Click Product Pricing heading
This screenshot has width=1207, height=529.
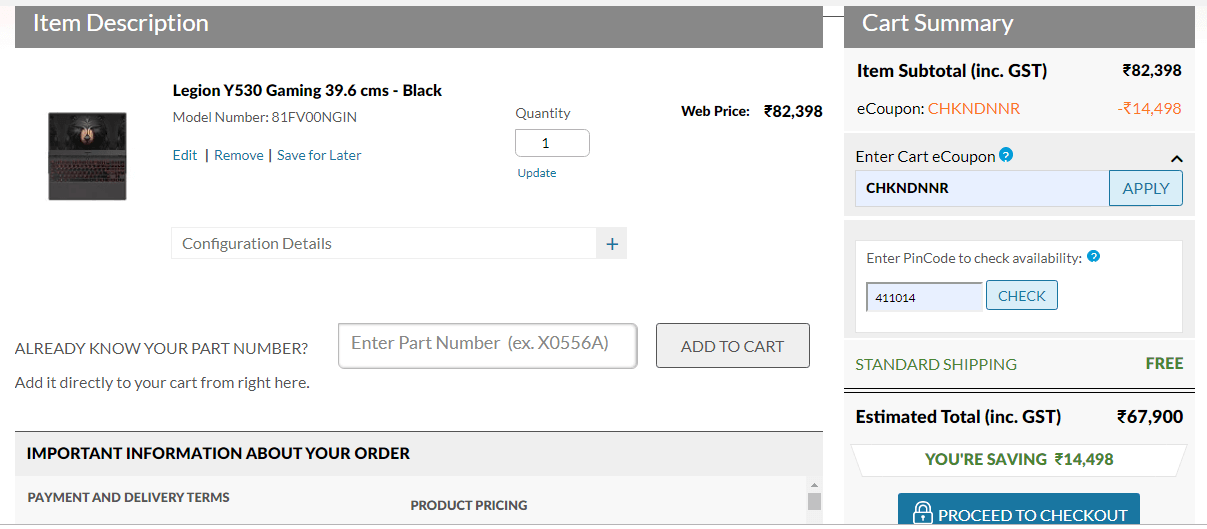point(469,505)
